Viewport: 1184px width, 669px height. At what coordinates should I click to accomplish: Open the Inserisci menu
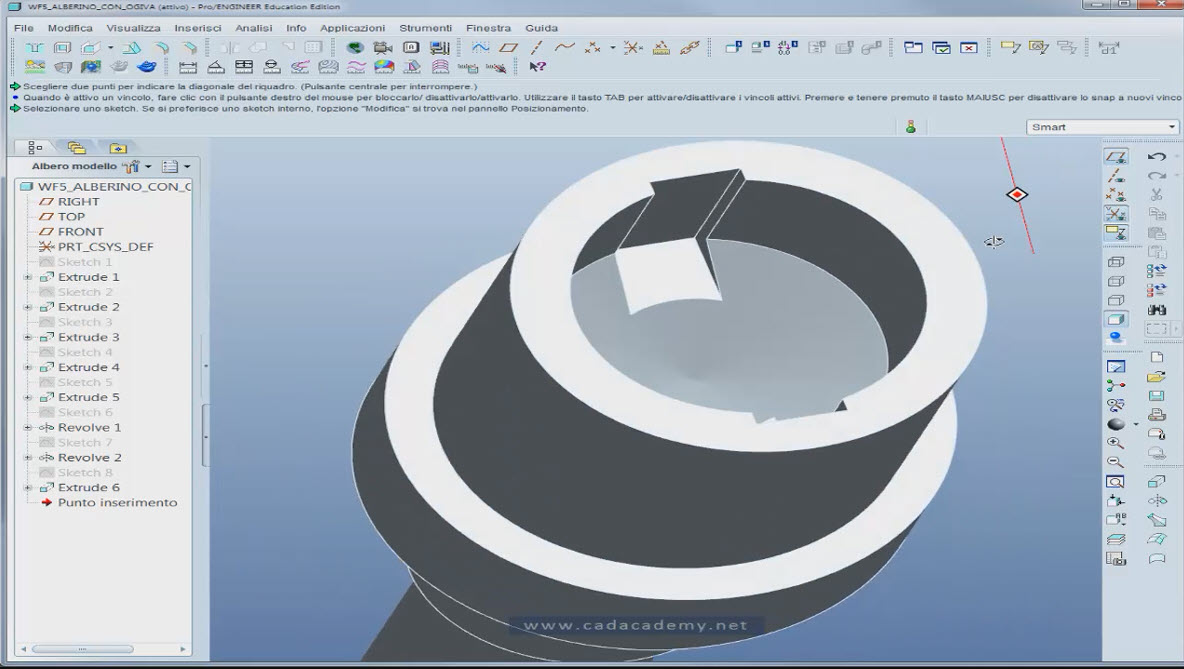(x=198, y=28)
